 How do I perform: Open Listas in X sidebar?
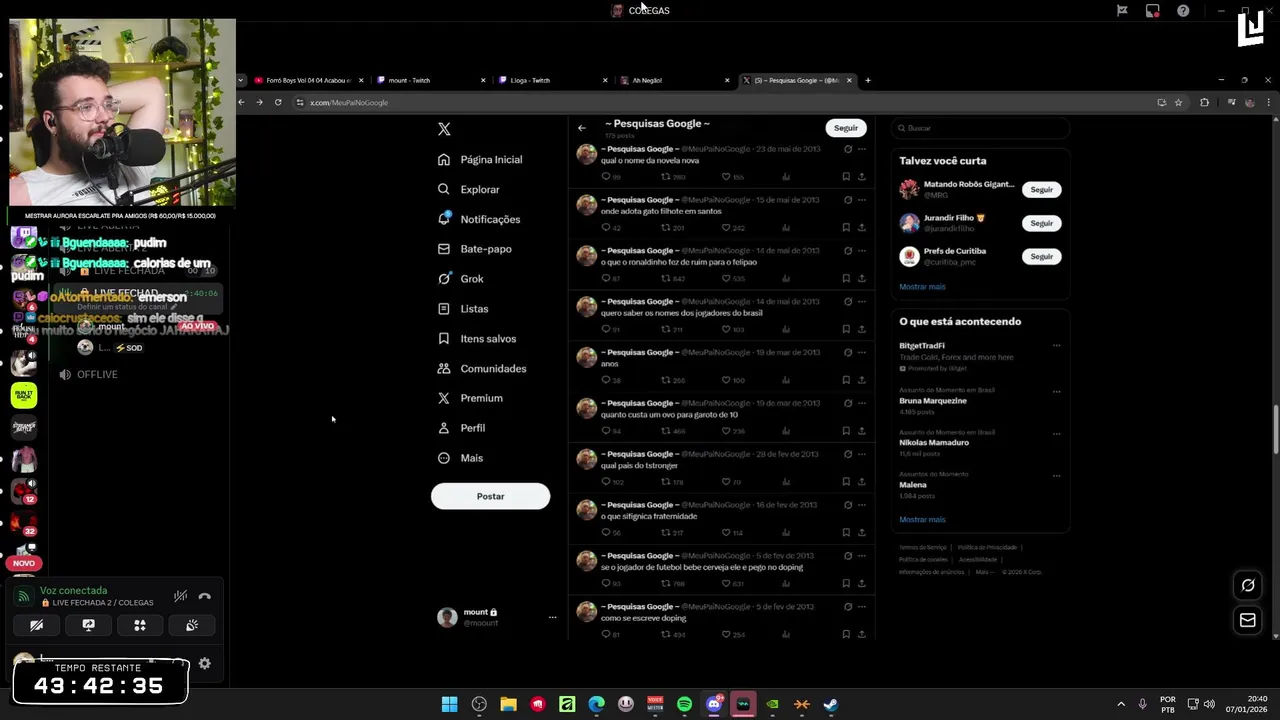click(463, 309)
